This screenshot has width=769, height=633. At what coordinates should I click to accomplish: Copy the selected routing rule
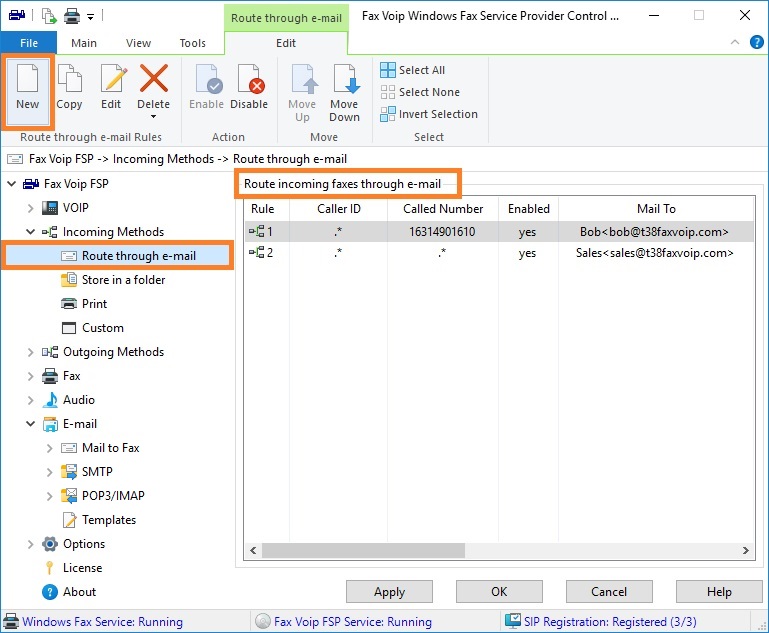69,87
